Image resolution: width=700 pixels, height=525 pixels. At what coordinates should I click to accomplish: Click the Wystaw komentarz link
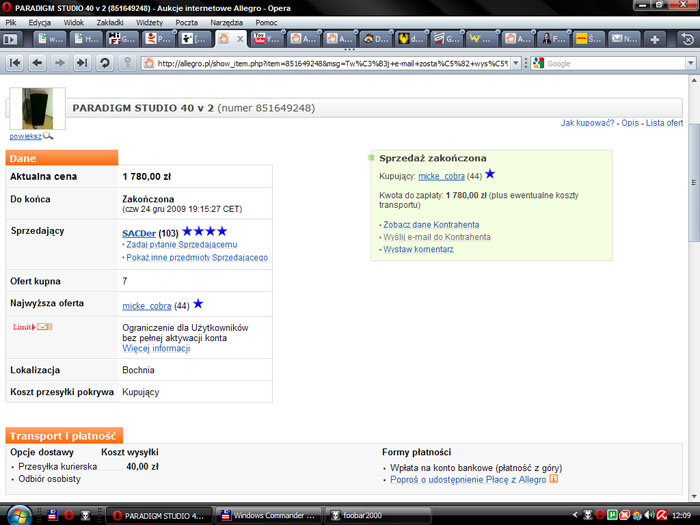(418, 250)
